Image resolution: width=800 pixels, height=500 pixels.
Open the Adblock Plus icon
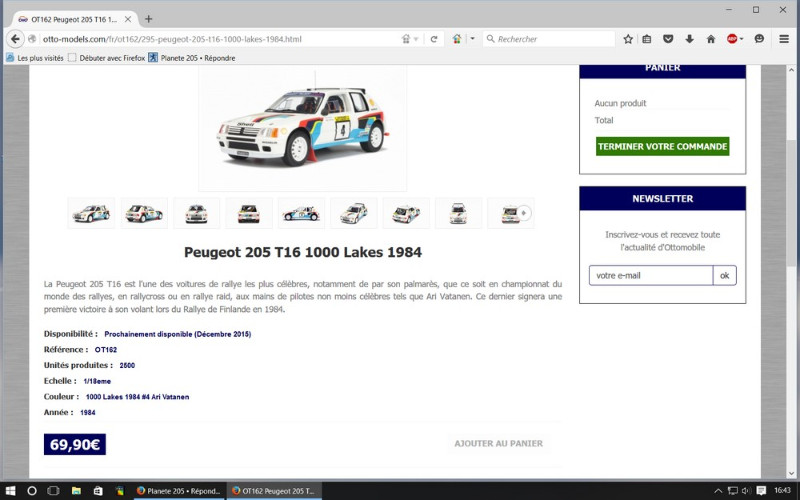click(x=732, y=39)
